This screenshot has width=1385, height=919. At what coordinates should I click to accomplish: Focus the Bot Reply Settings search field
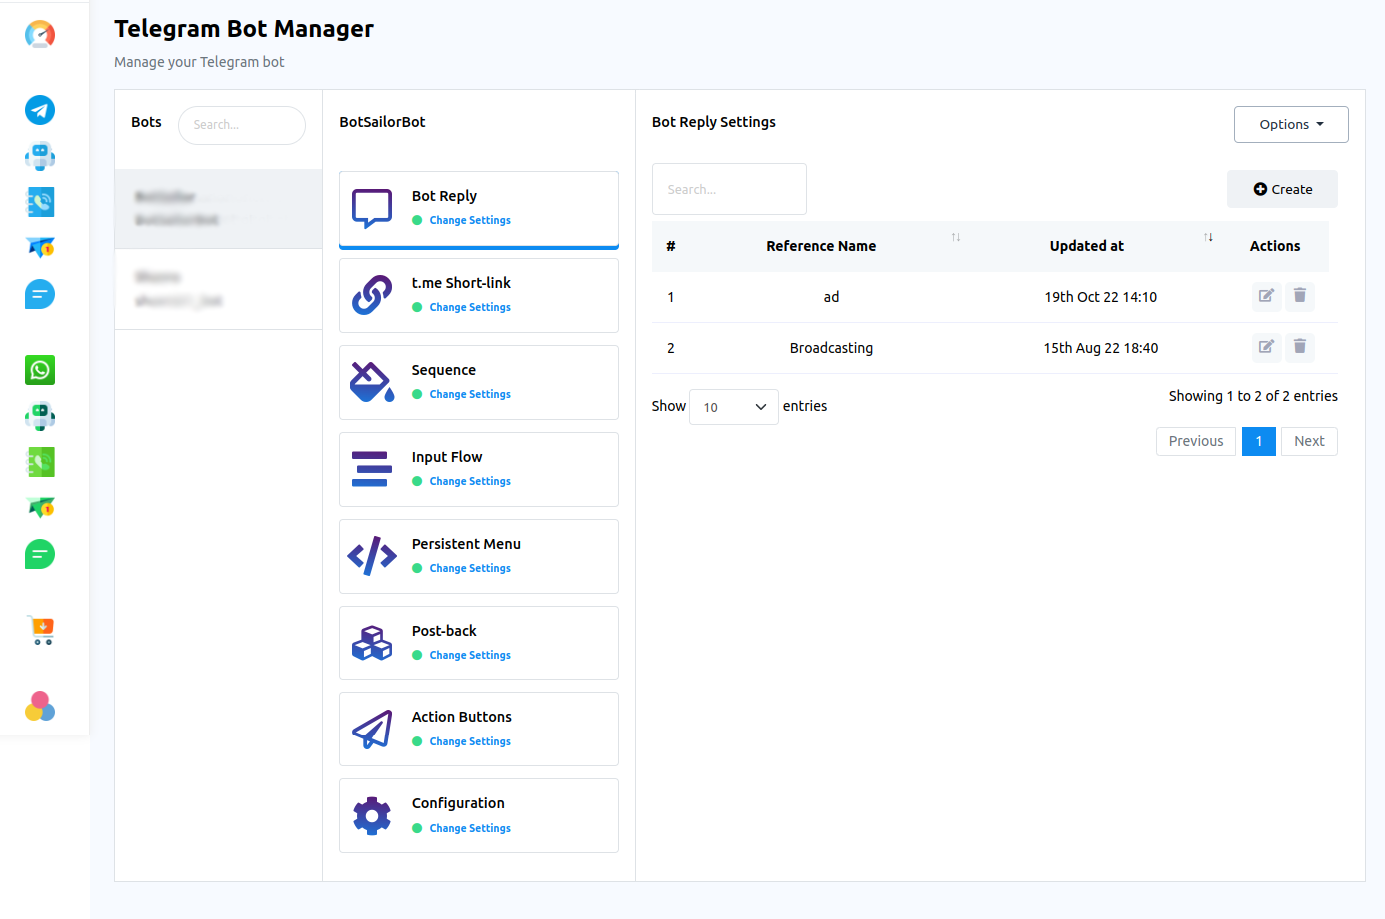tap(729, 189)
